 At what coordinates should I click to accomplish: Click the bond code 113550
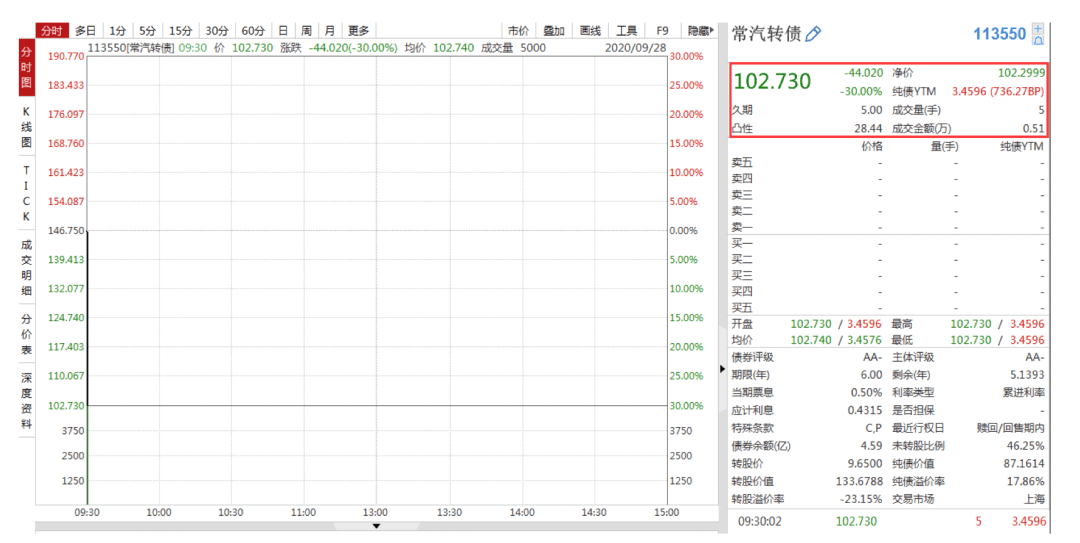pos(999,34)
